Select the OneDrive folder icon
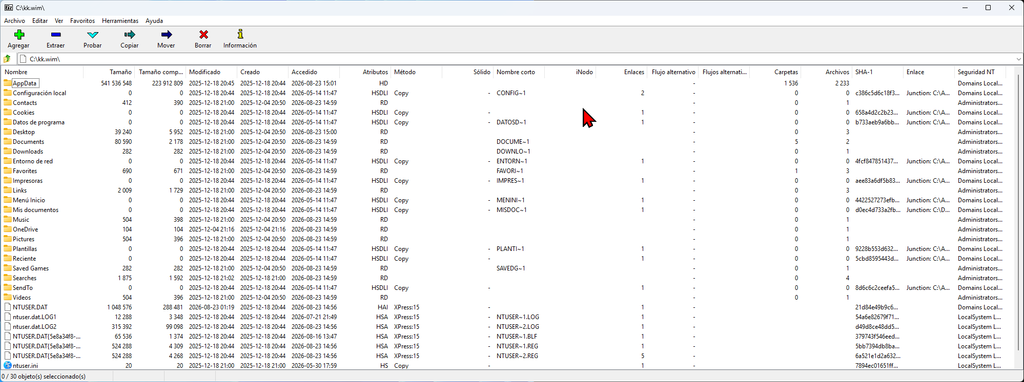This screenshot has width=1024, height=382. click(x=7, y=229)
